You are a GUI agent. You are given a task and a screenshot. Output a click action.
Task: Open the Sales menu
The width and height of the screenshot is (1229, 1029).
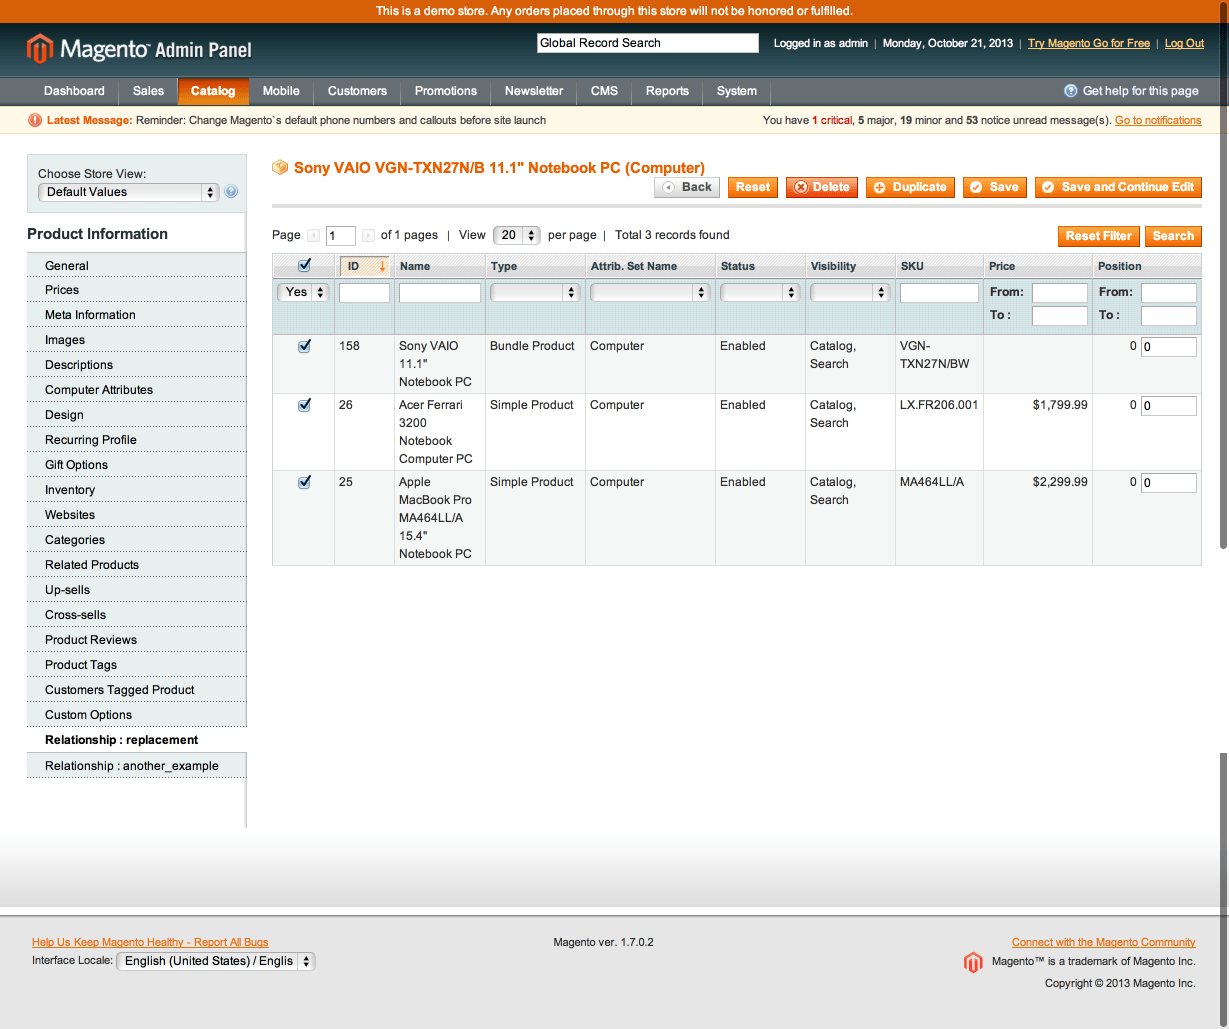tap(148, 91)
